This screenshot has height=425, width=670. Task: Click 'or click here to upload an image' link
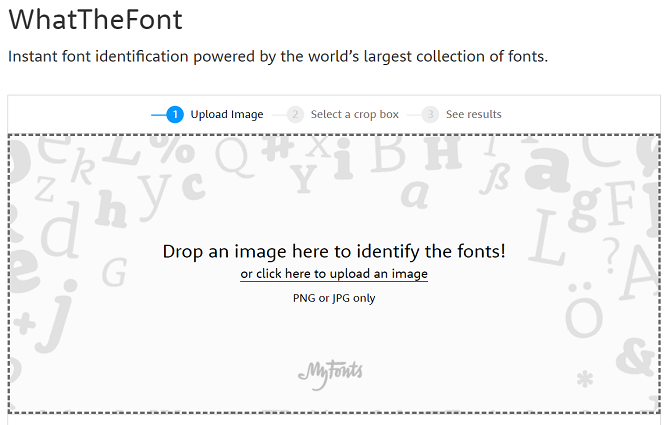[x=334, y=274]
